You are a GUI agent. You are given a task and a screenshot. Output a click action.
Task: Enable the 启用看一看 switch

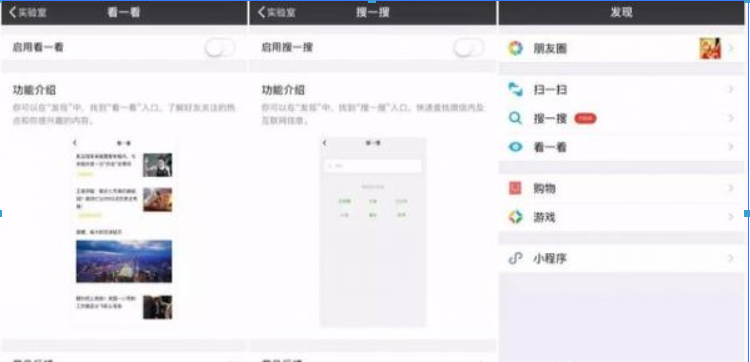coord(220,48)
